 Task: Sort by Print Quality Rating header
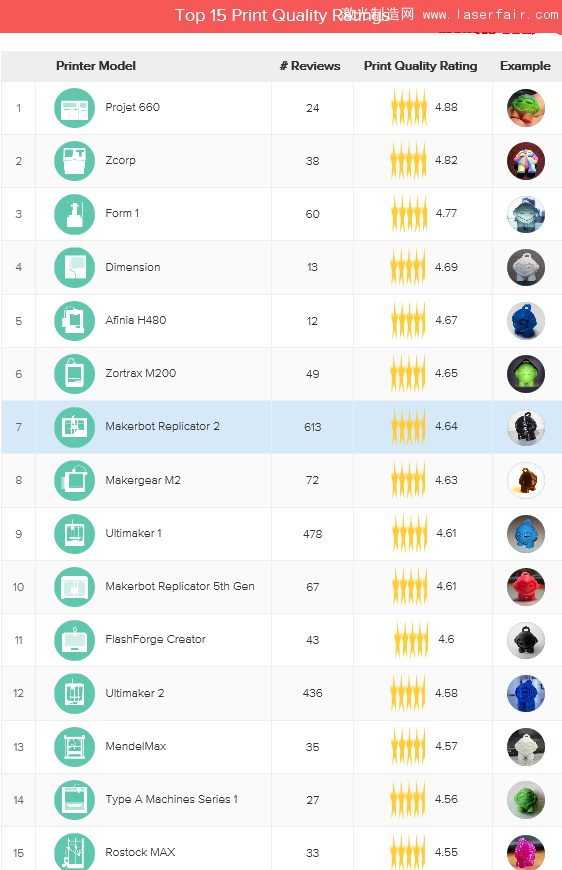tap(421, 66)
